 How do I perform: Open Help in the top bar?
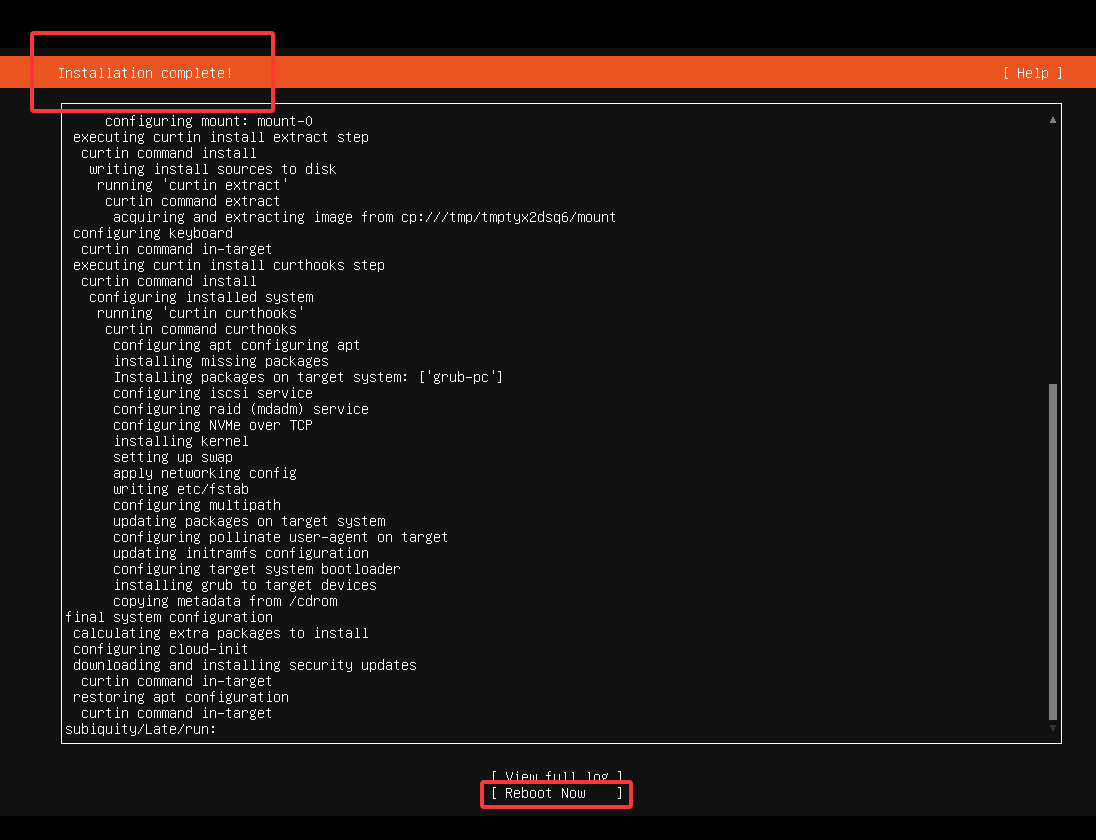pos(1031,72)
